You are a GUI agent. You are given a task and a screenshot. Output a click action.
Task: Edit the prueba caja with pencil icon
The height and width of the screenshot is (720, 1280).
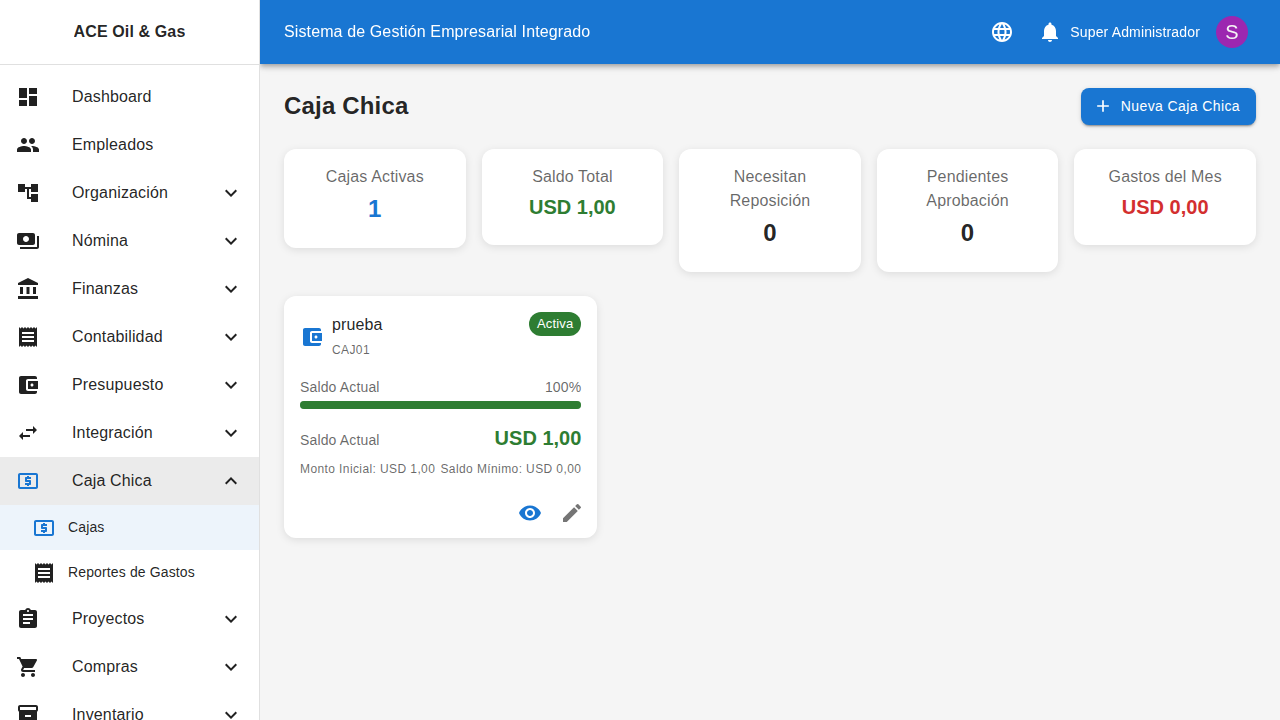coord(571,513)
